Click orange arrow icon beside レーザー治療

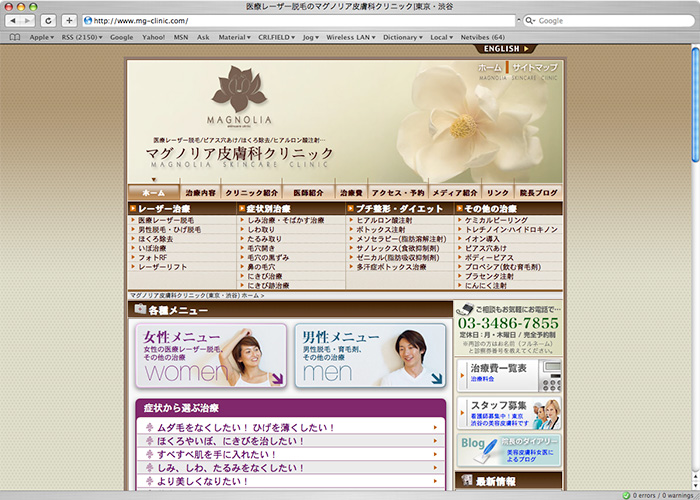[133, 208]
